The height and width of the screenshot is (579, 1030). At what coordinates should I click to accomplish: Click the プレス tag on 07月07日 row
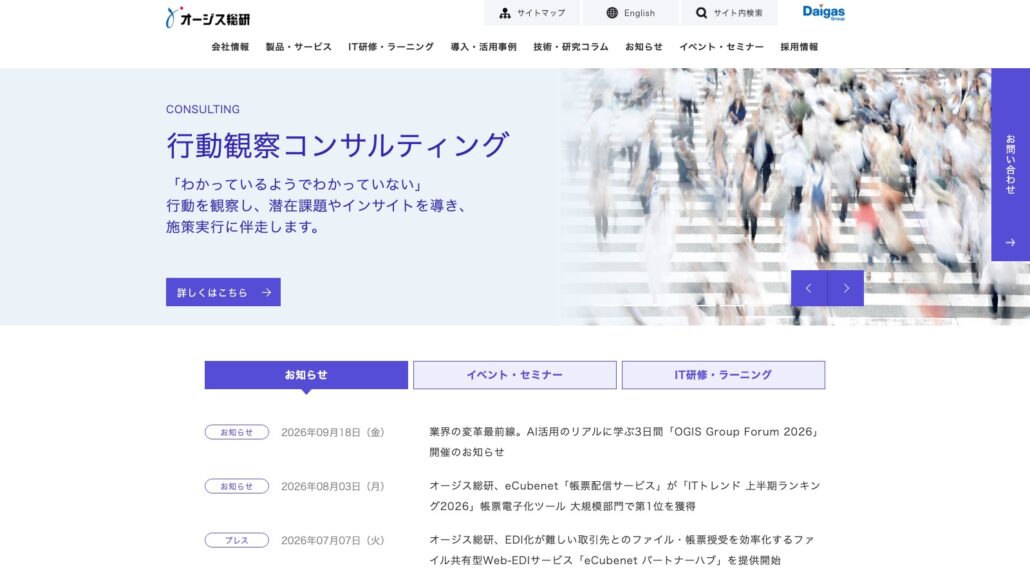[236, 540]
